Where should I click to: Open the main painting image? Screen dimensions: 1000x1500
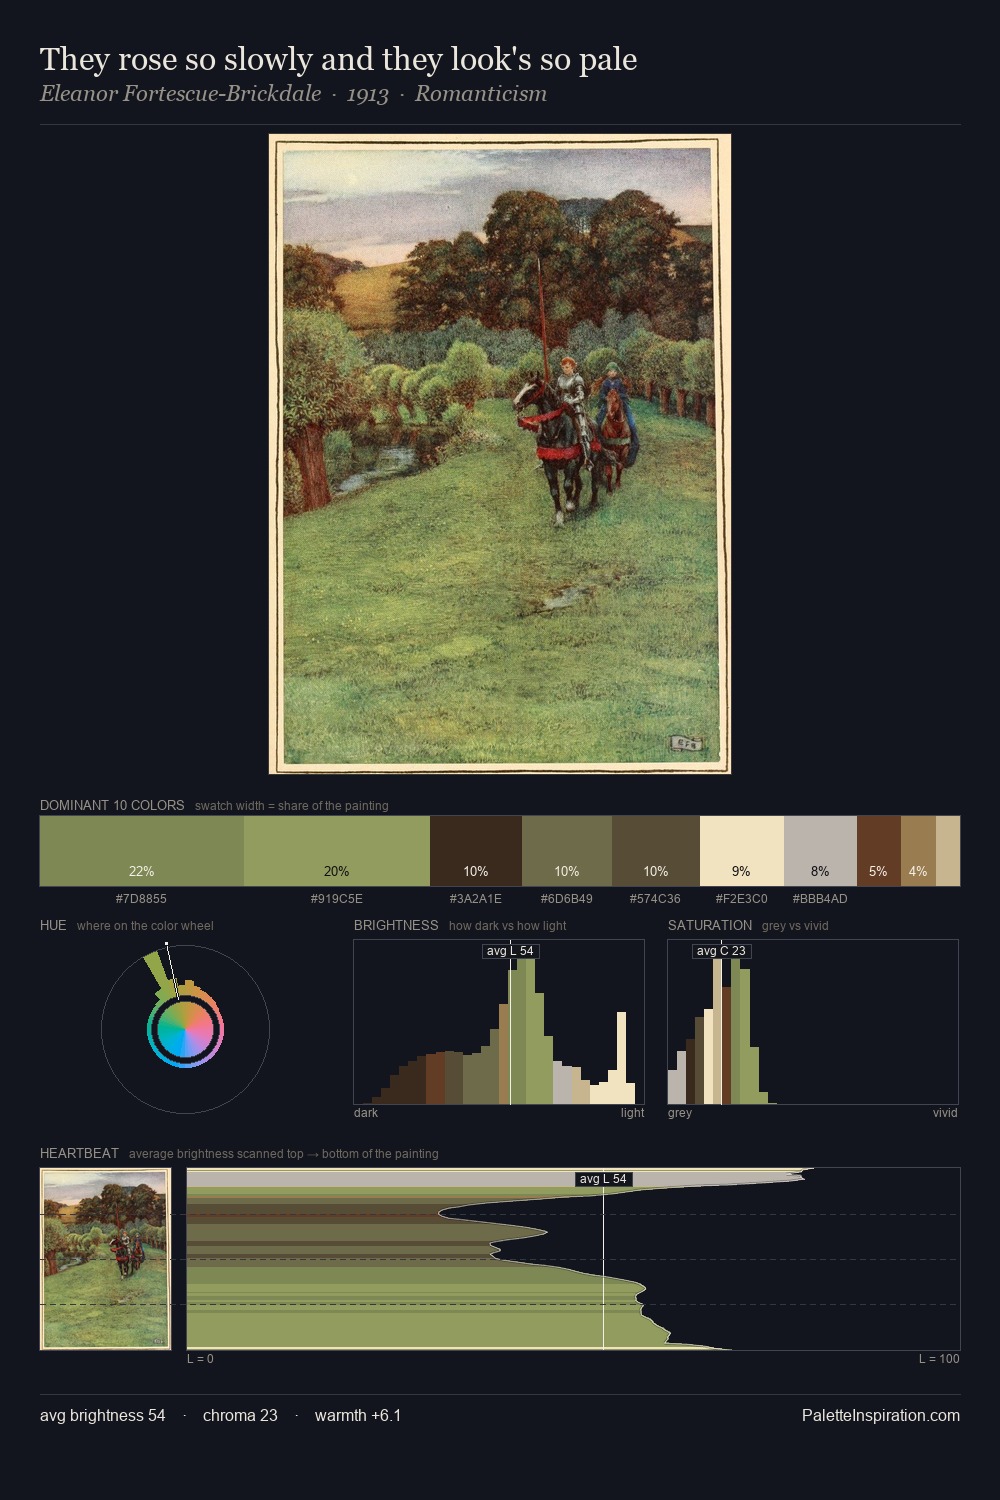click(500, 454)
